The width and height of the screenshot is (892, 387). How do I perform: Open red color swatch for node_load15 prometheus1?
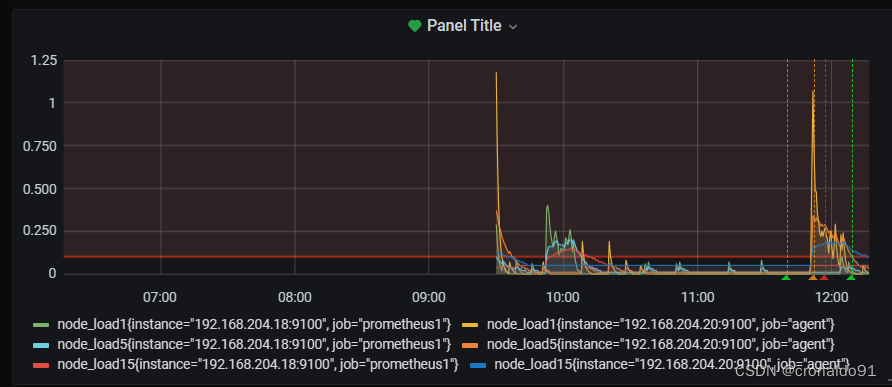point(41,365)
